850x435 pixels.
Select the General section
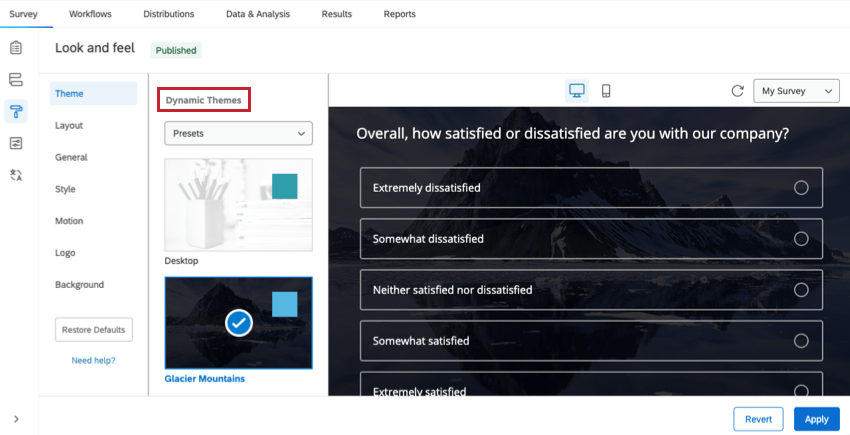[x=71, y=157]
